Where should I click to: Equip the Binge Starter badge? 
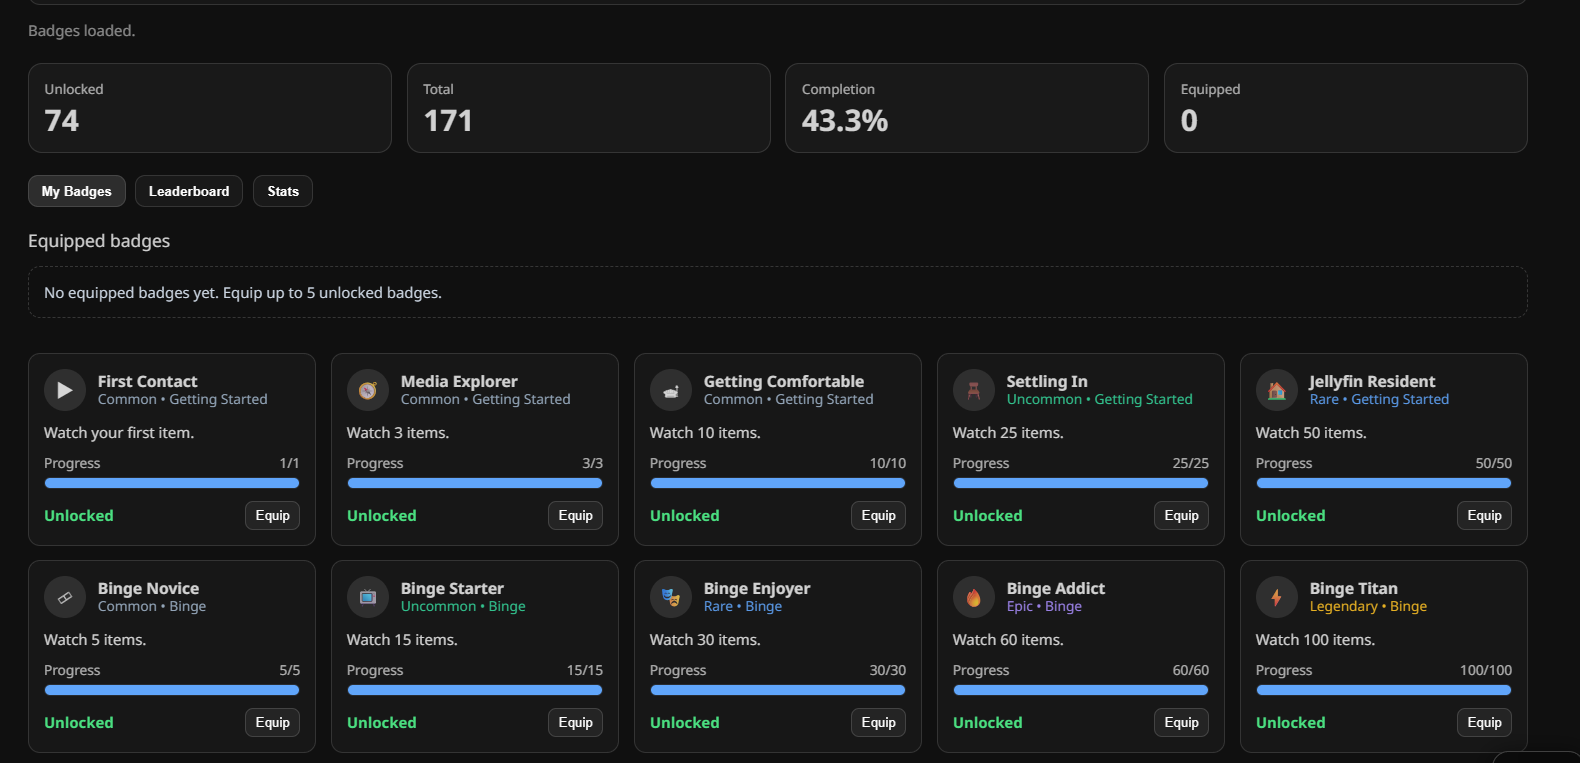coord(576,723)
